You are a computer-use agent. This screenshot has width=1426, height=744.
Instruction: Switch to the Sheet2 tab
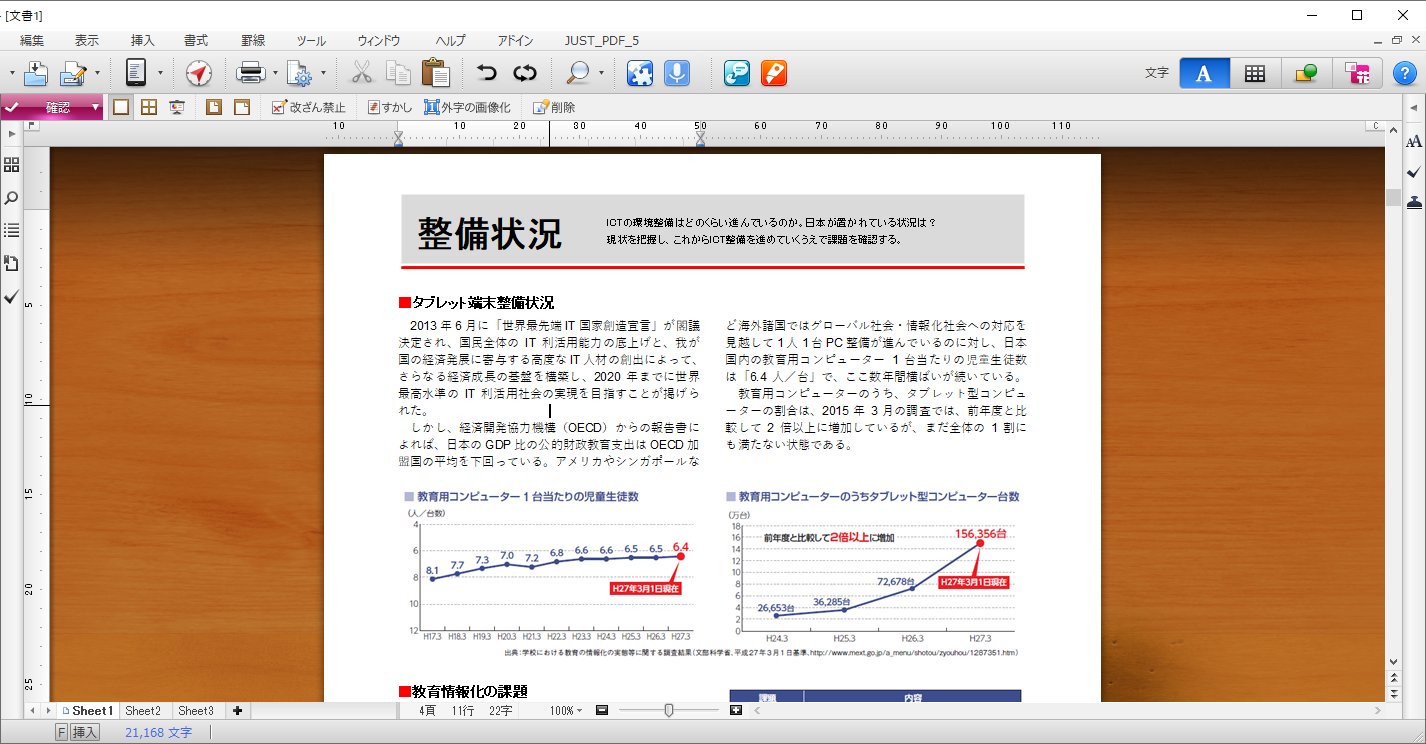click(143, 711)
